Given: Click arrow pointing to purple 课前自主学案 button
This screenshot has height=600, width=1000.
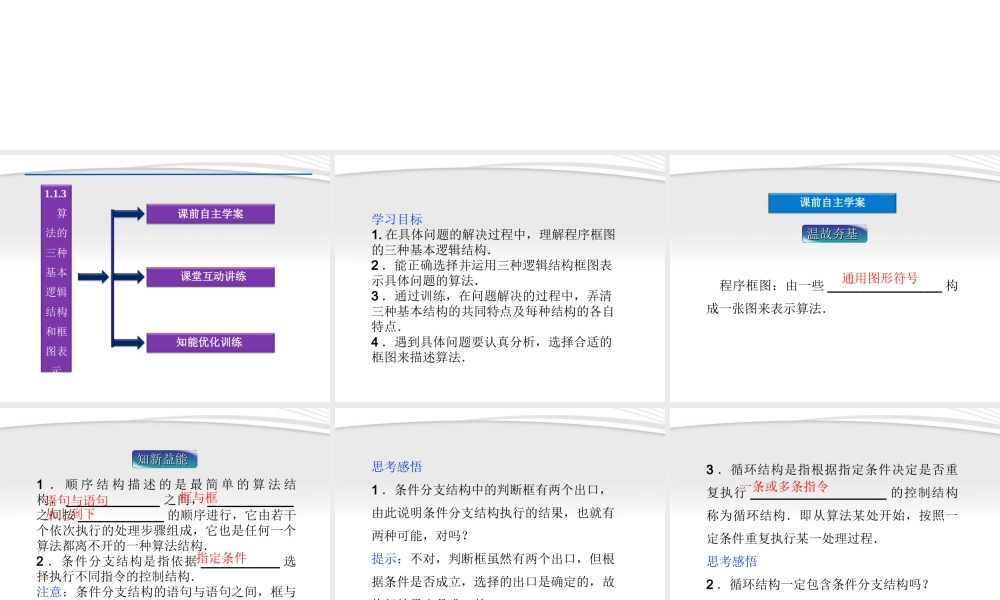Looking at the screenshot, I should (129, 214).
